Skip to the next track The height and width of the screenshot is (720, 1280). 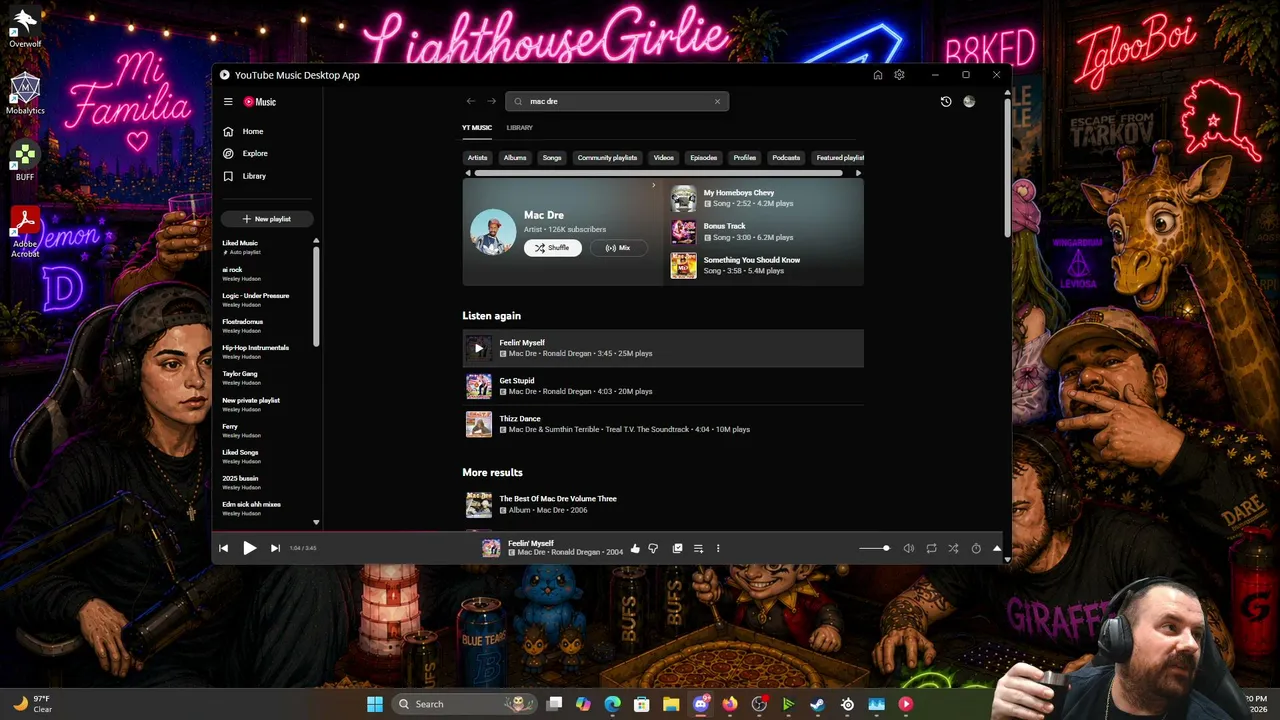tap(275, 548)
